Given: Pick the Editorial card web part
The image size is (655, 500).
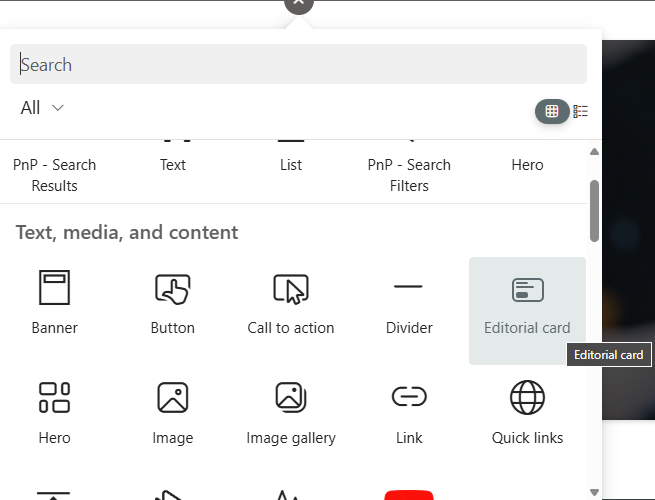Looking at the screenshot, I should pyautogui.click(x=527, y=311).
